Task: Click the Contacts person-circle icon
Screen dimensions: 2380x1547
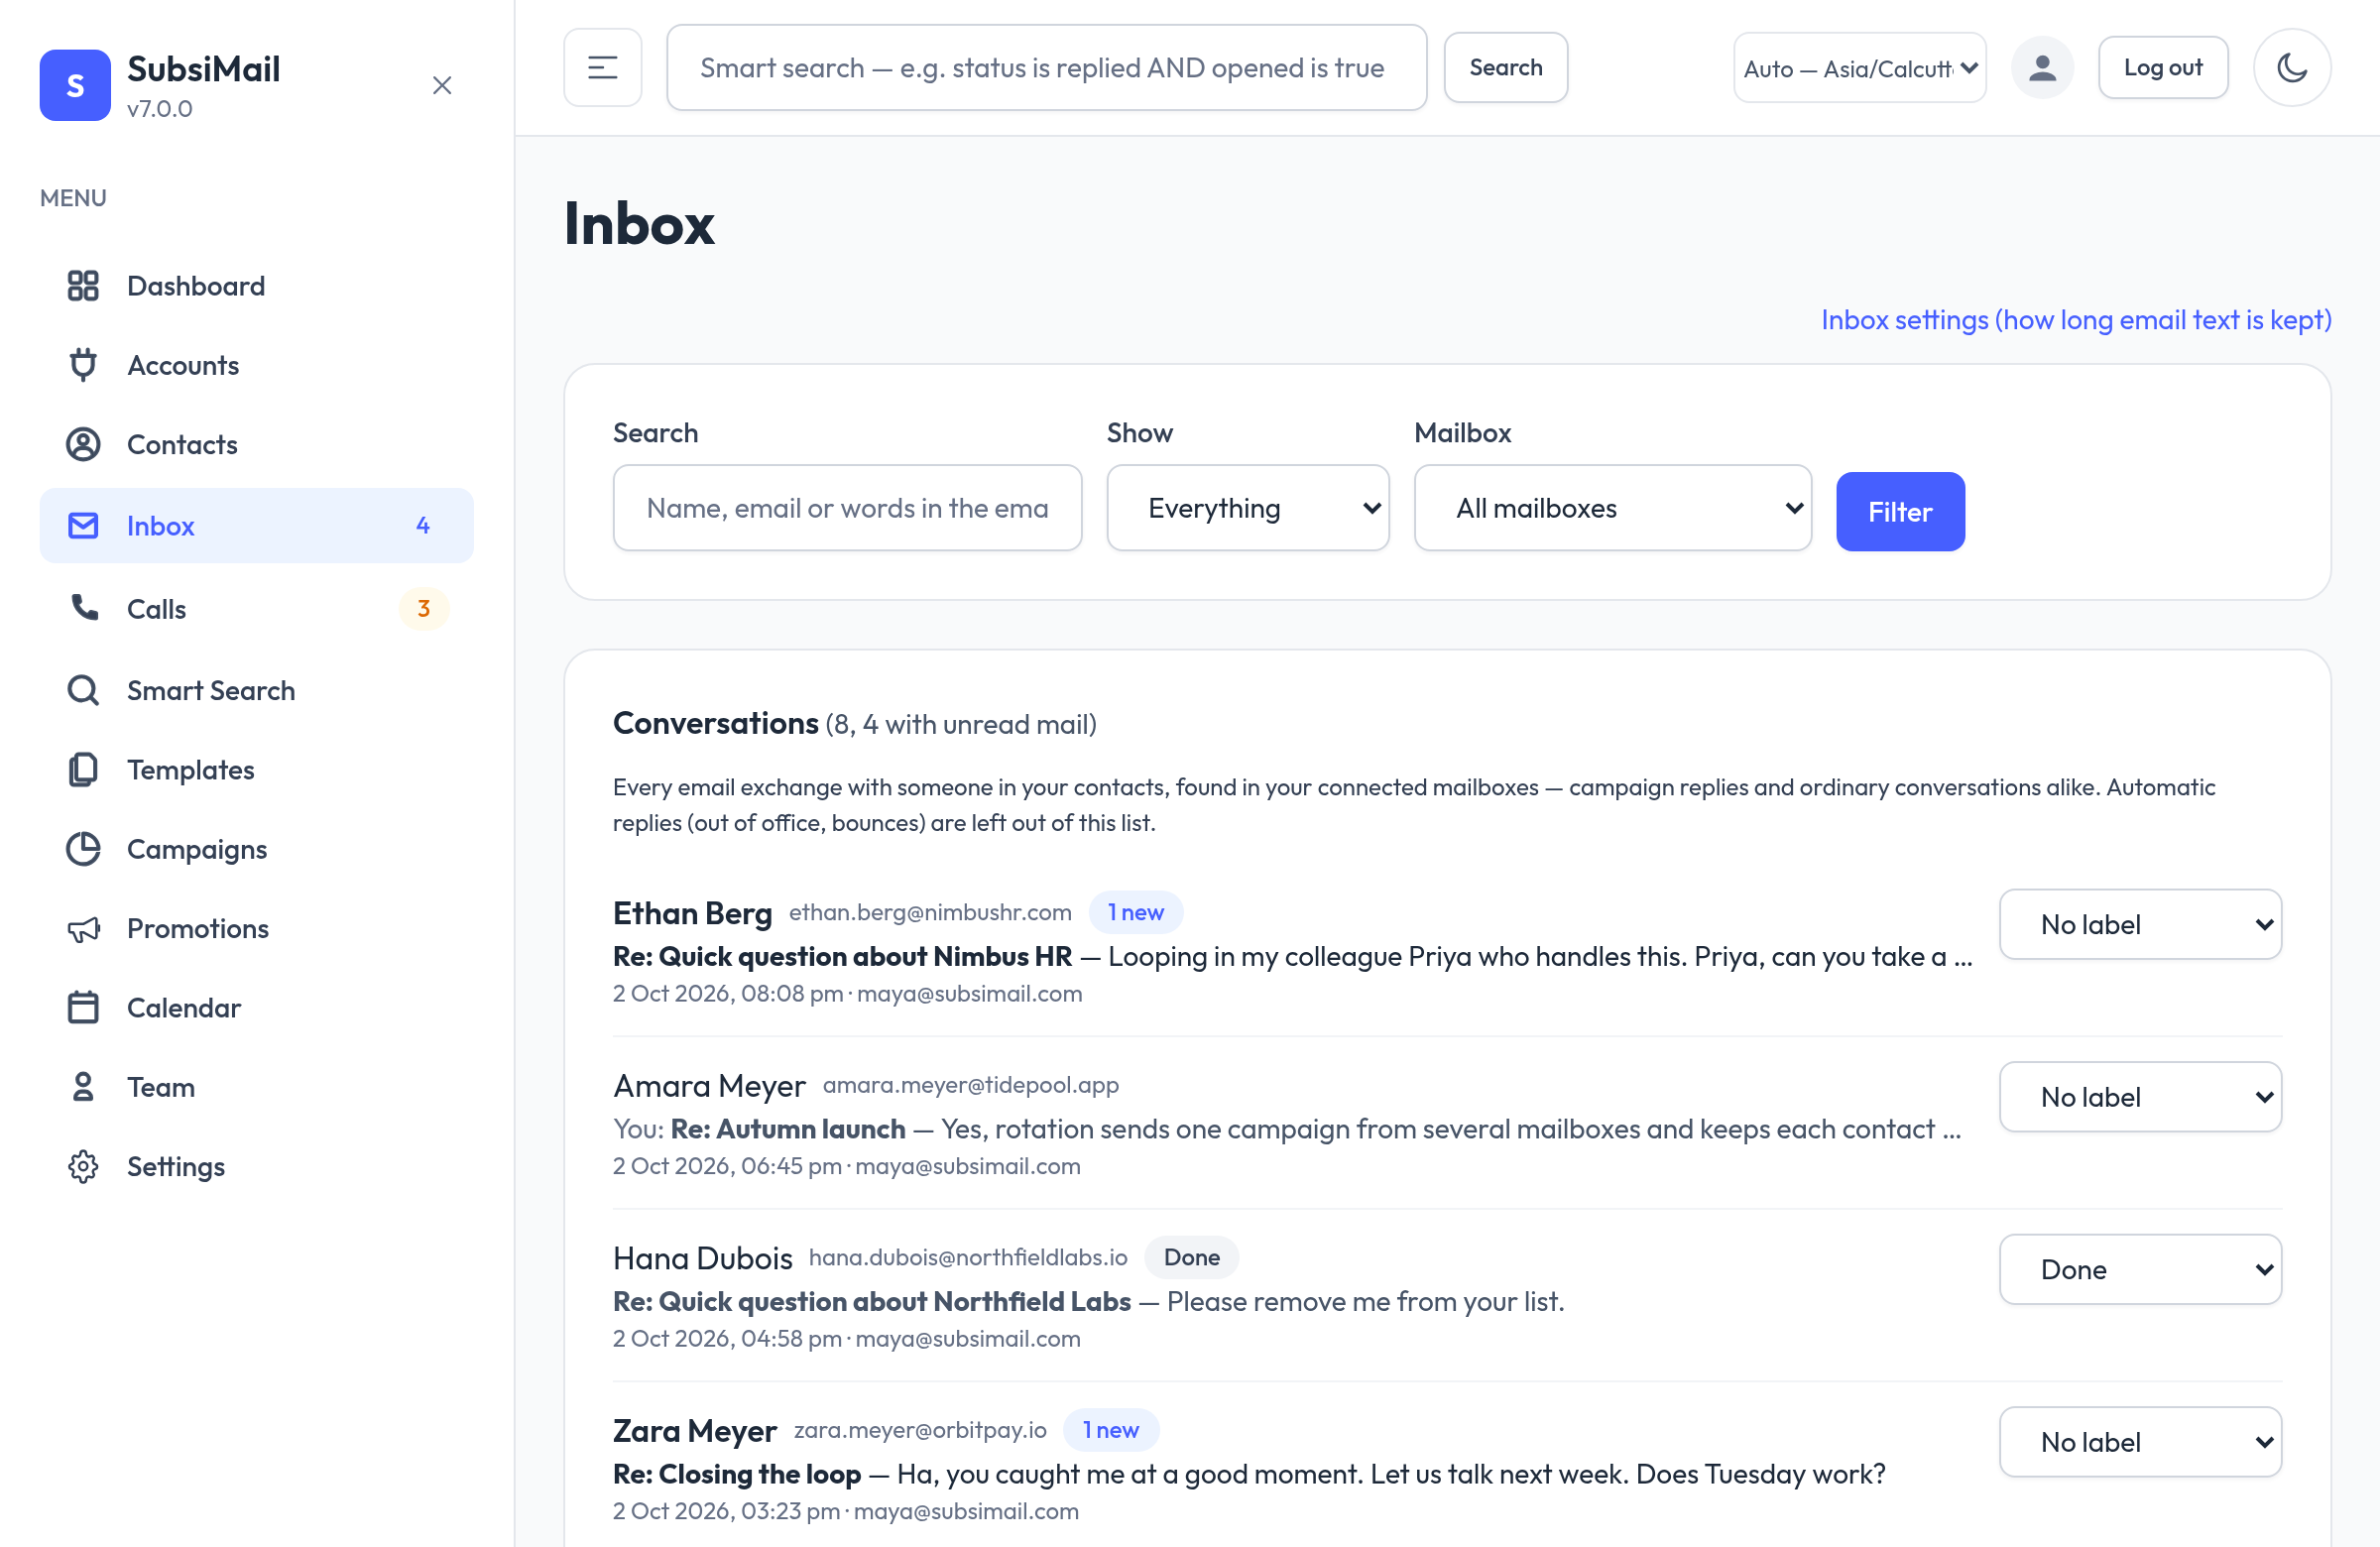Action: point(83,444)
